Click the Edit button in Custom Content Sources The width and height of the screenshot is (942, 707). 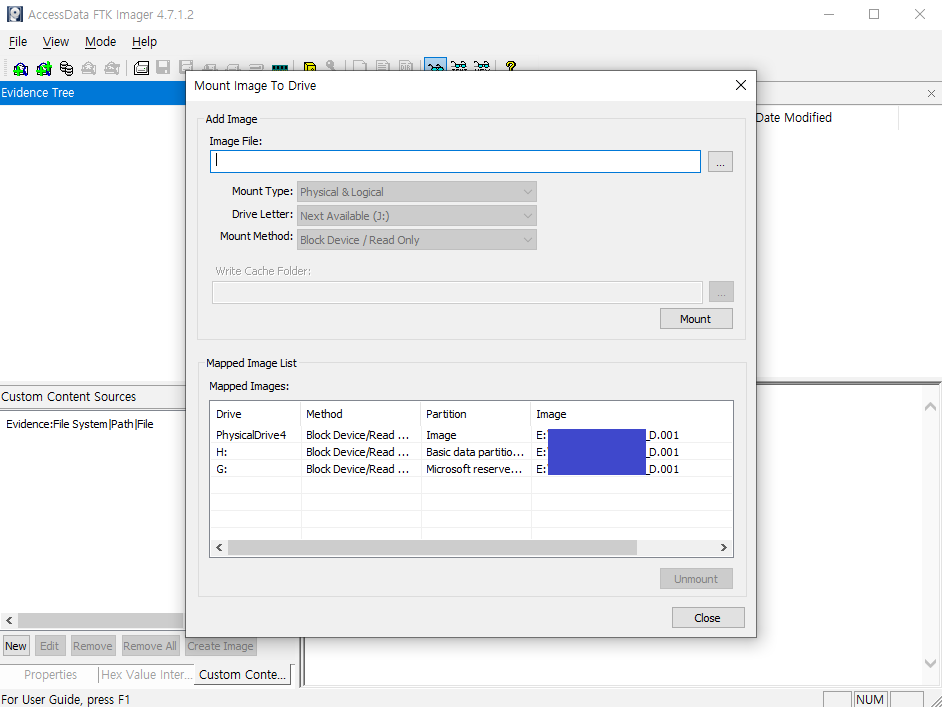[49, 646]
